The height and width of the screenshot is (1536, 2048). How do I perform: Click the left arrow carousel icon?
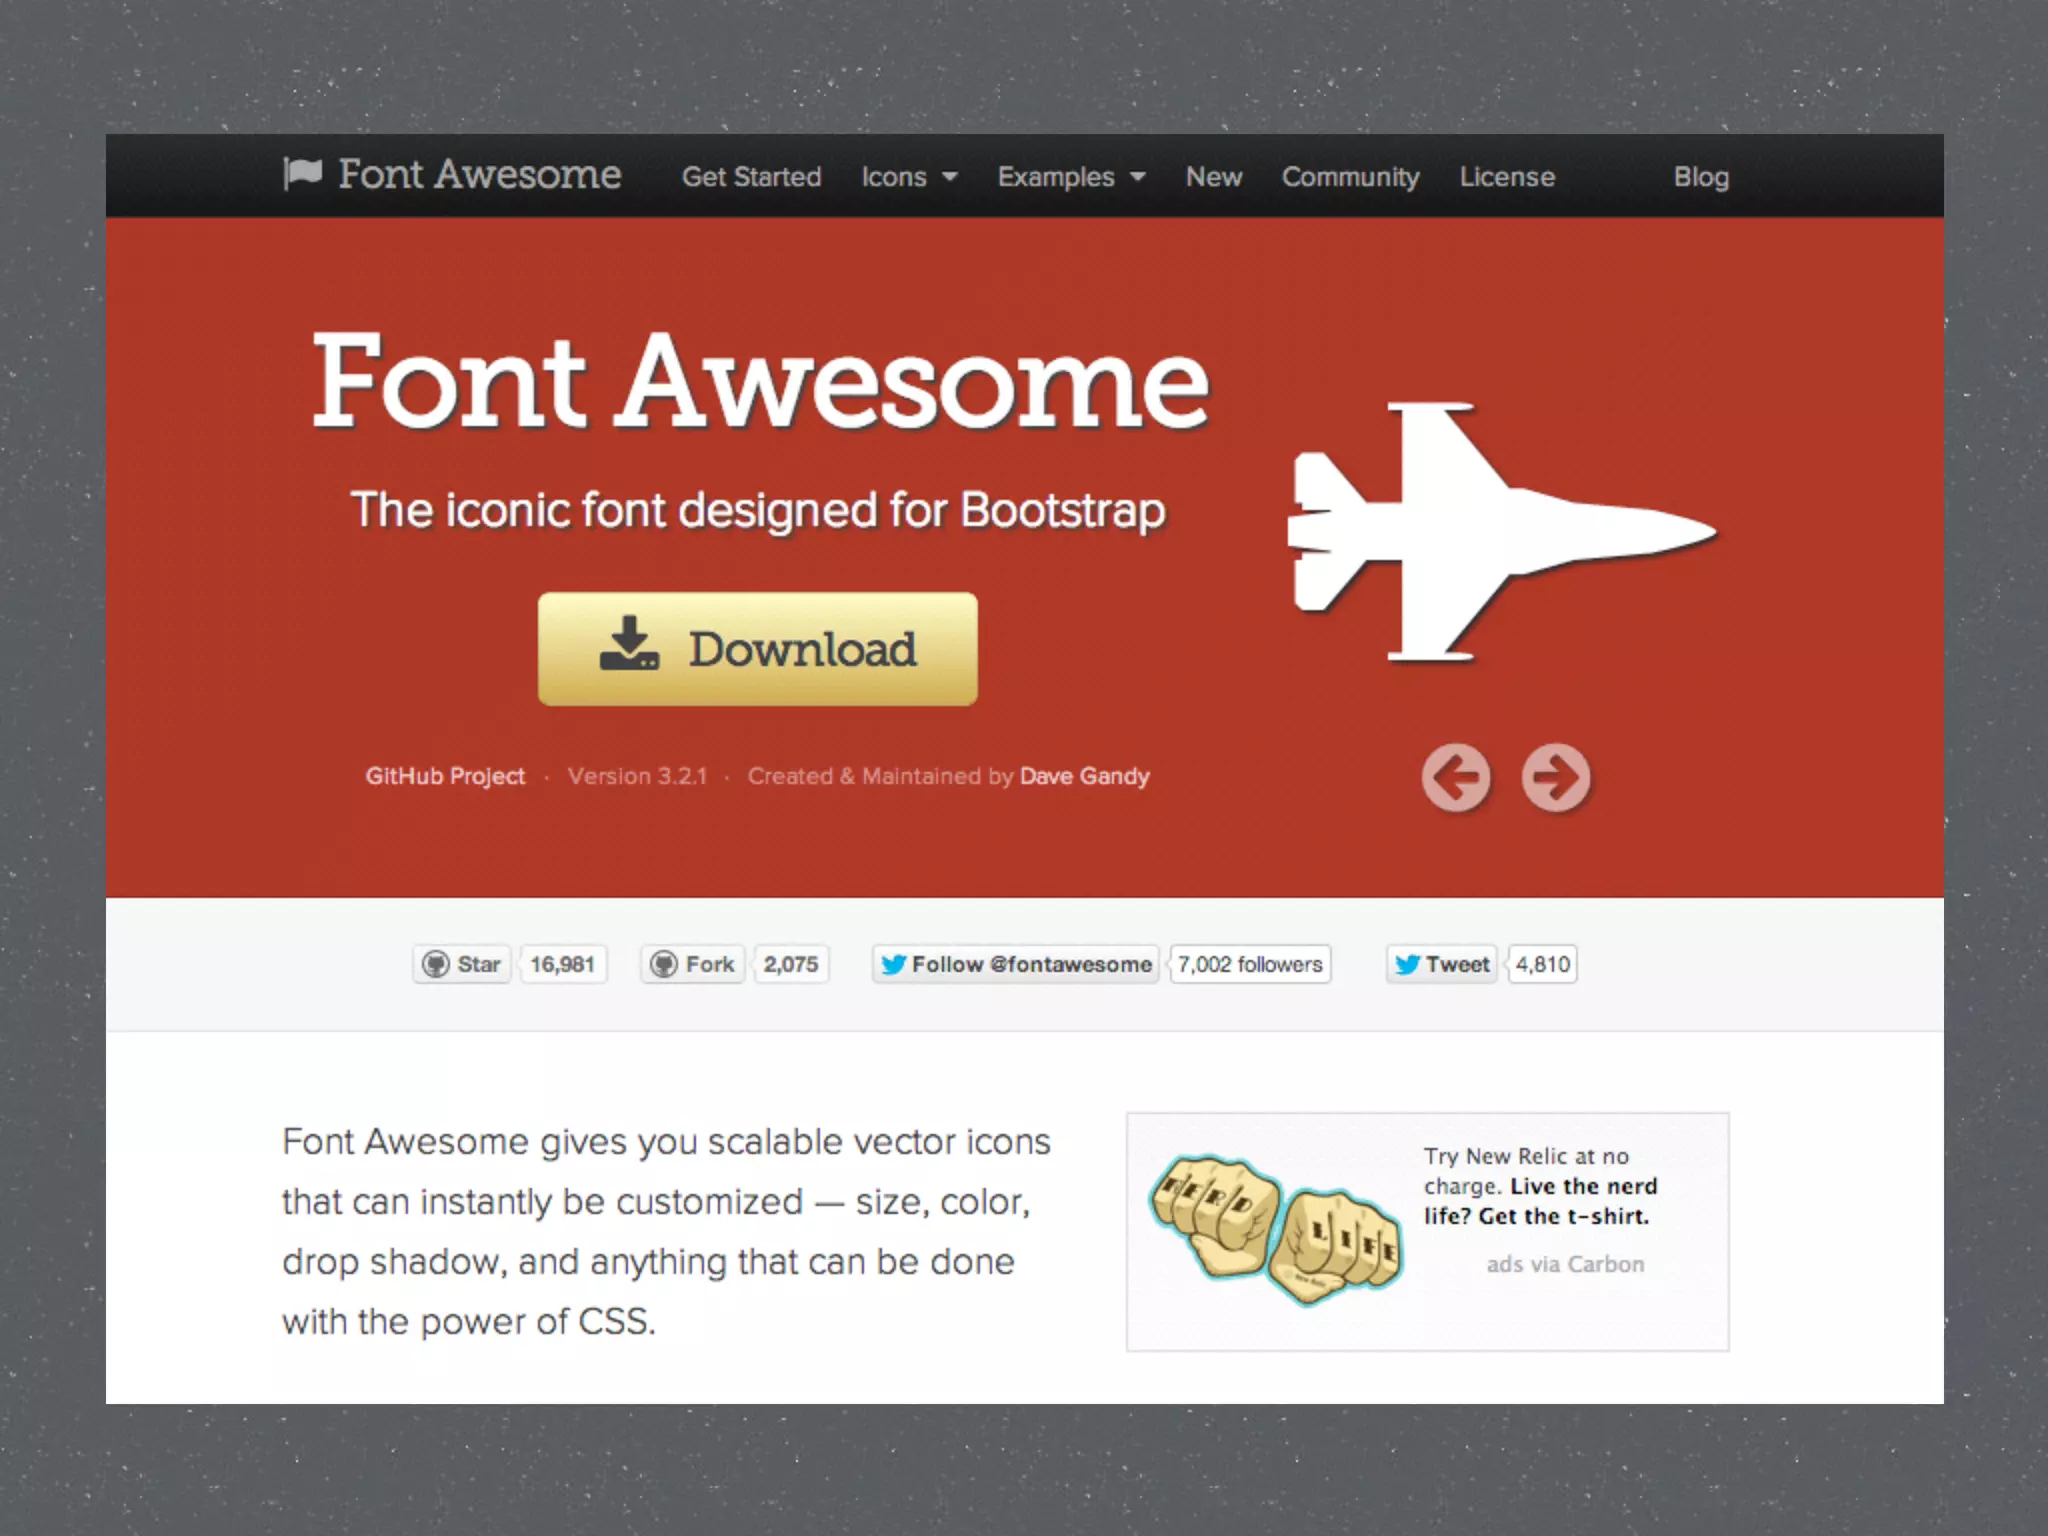coord(1456,777)
